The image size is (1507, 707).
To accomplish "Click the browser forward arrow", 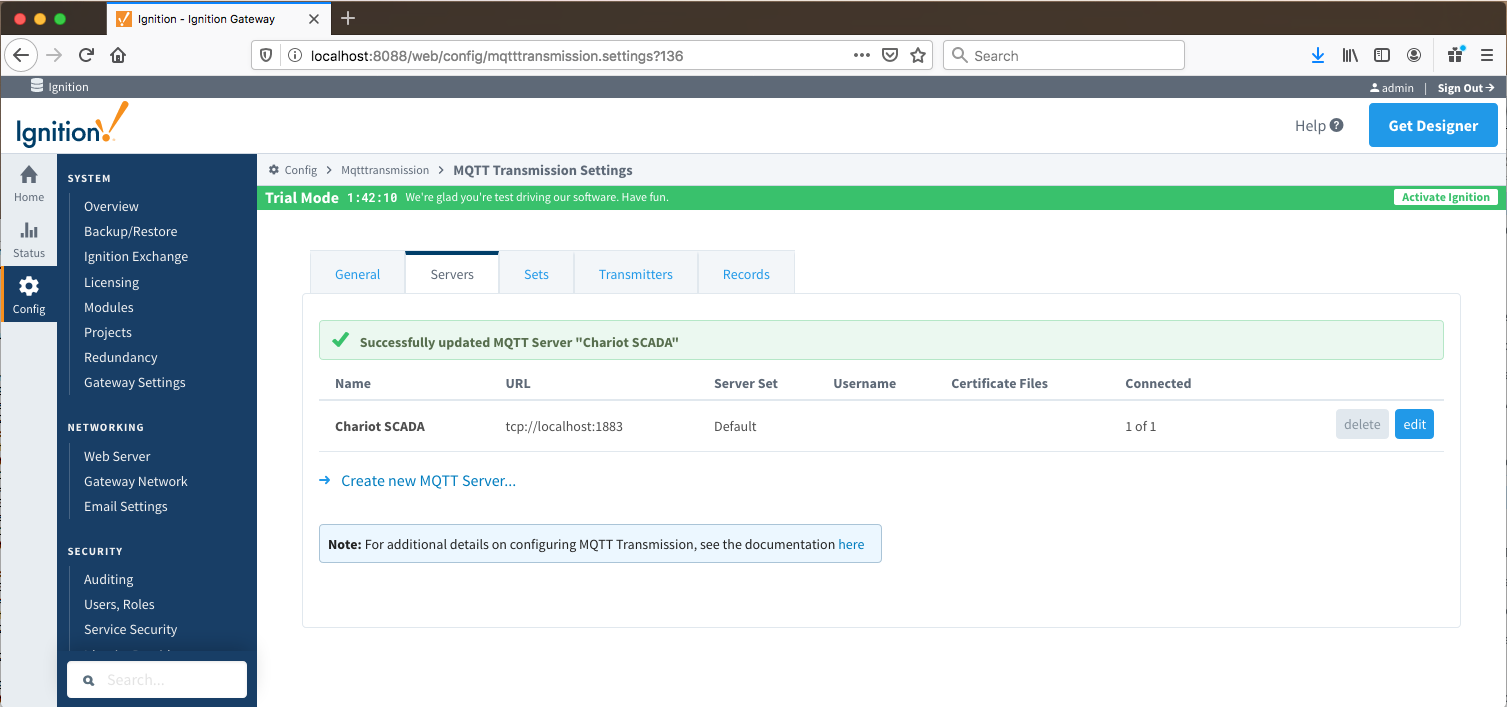I will 54,56.
